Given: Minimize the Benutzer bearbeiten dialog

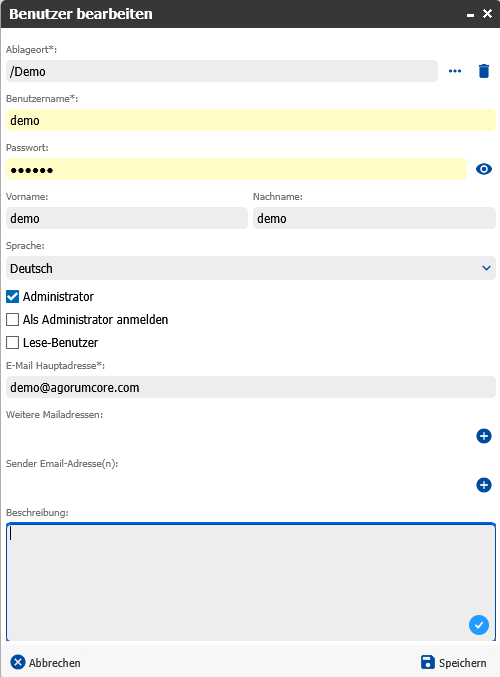Looking at the screenshot, I should (x=470, y=15).
